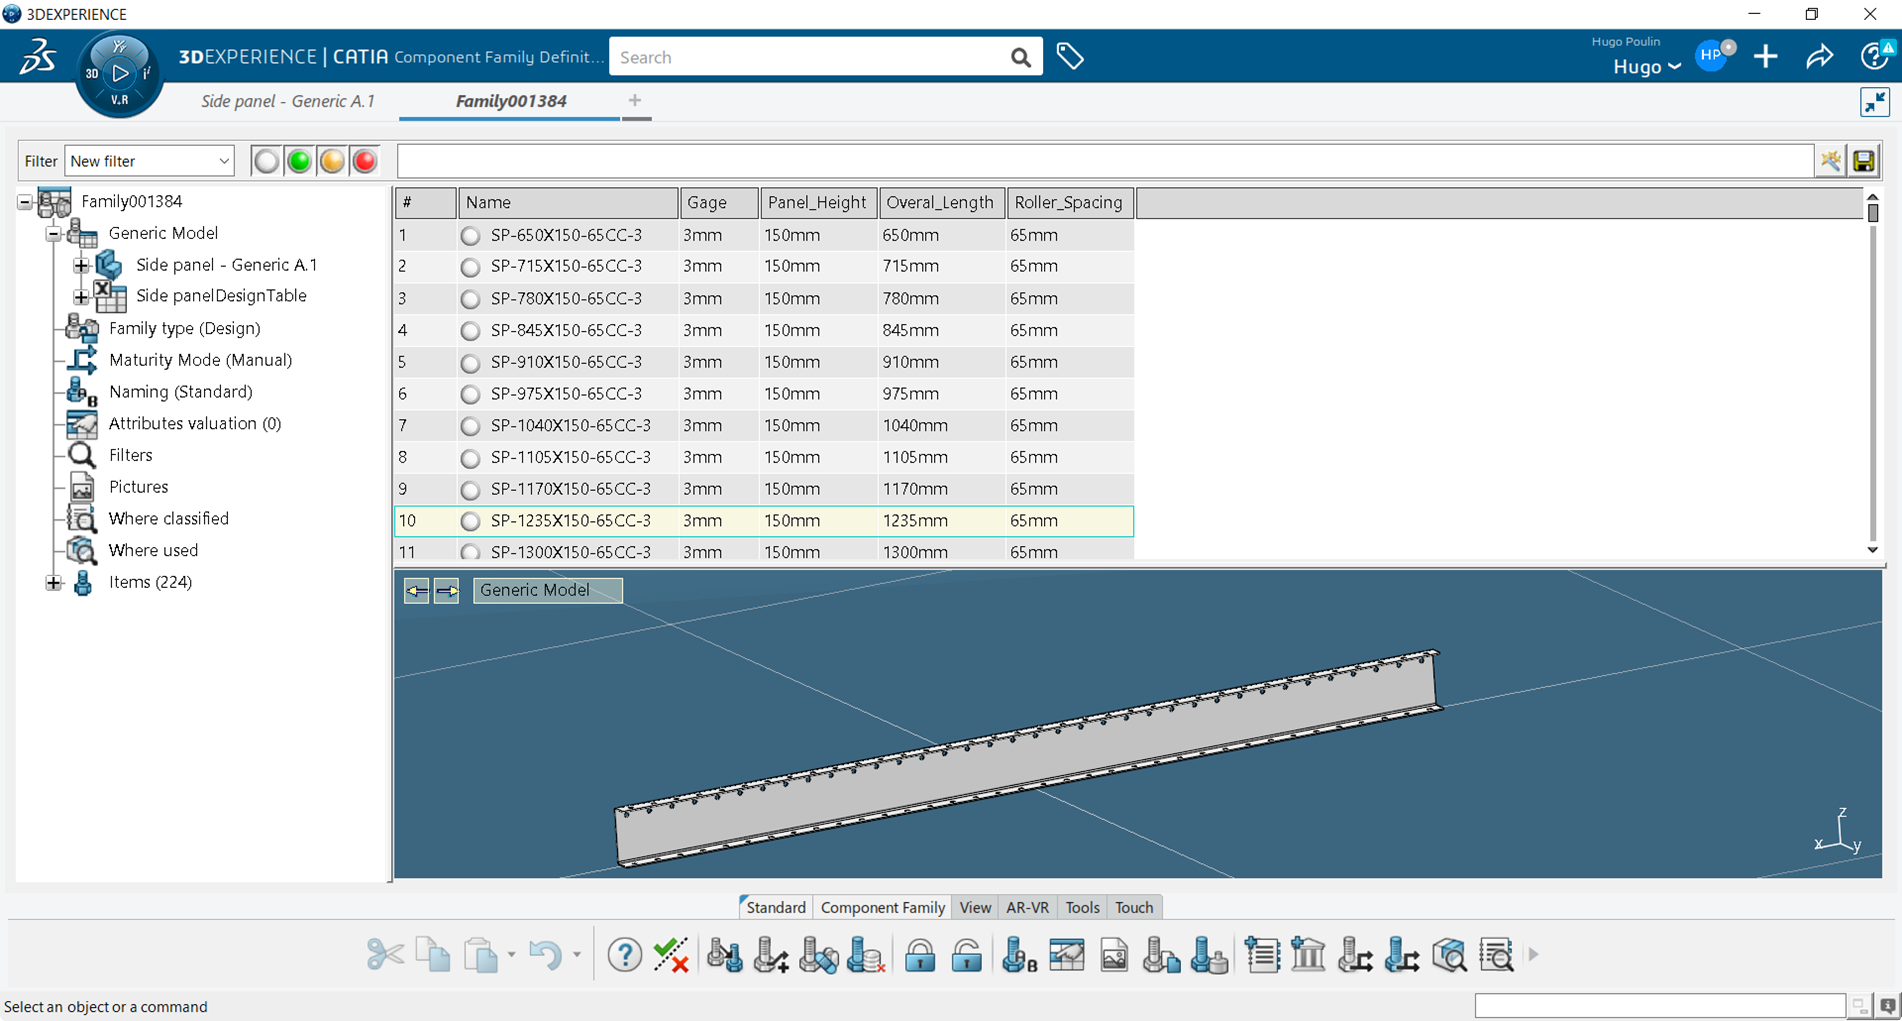Click the red status filter circle
Screen dimensions: 1902x1021
pyautogui.click(x=365, y=161)
